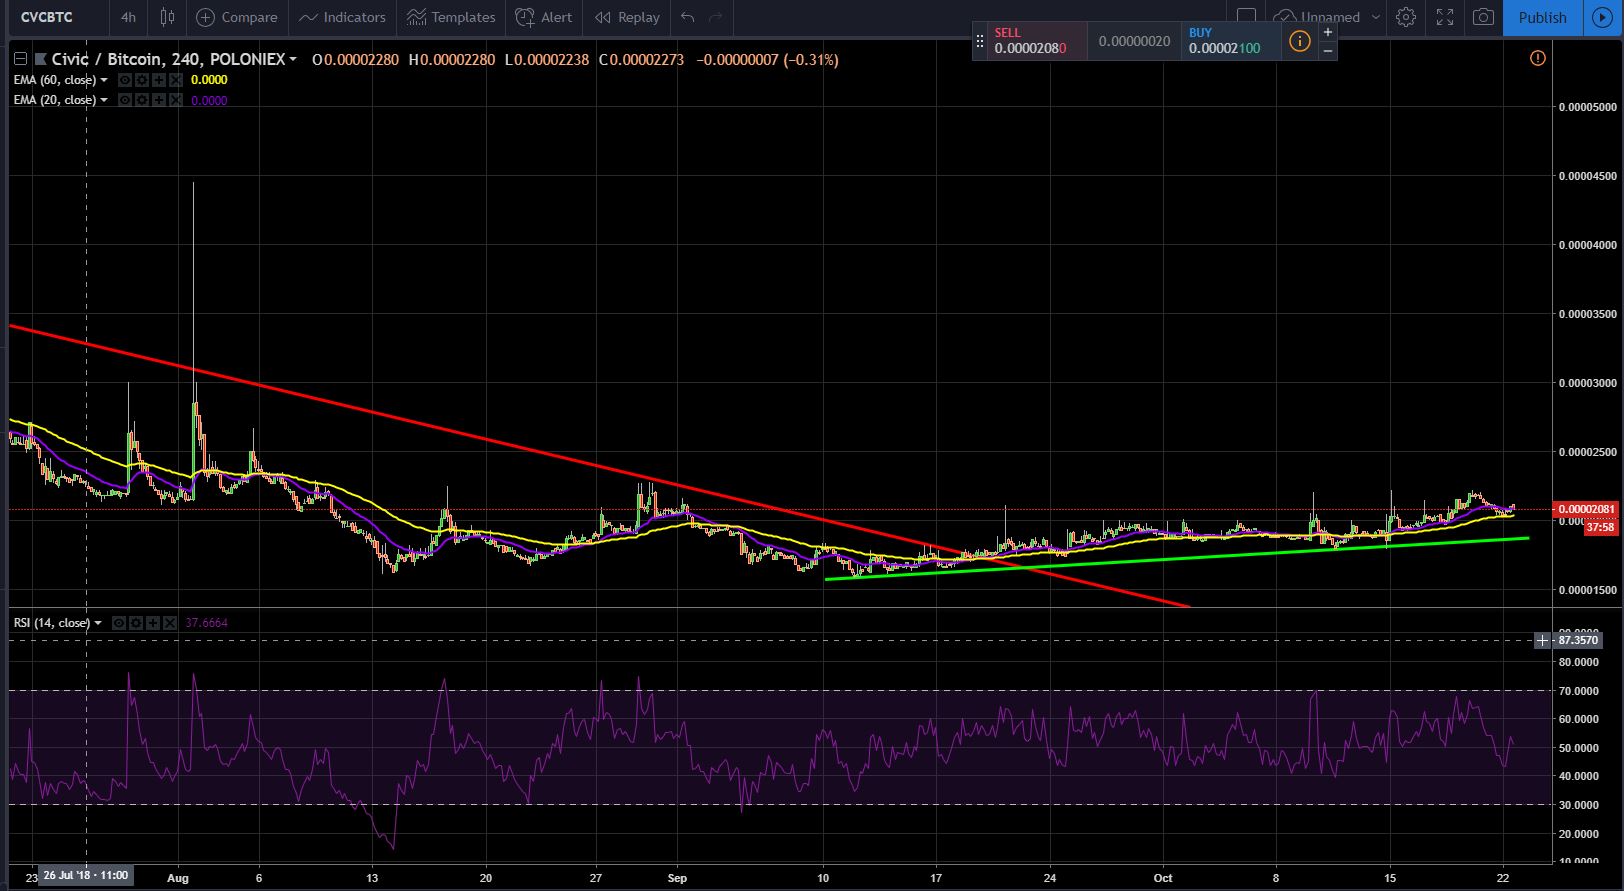Decrease order quantity with minus button

1328,50
